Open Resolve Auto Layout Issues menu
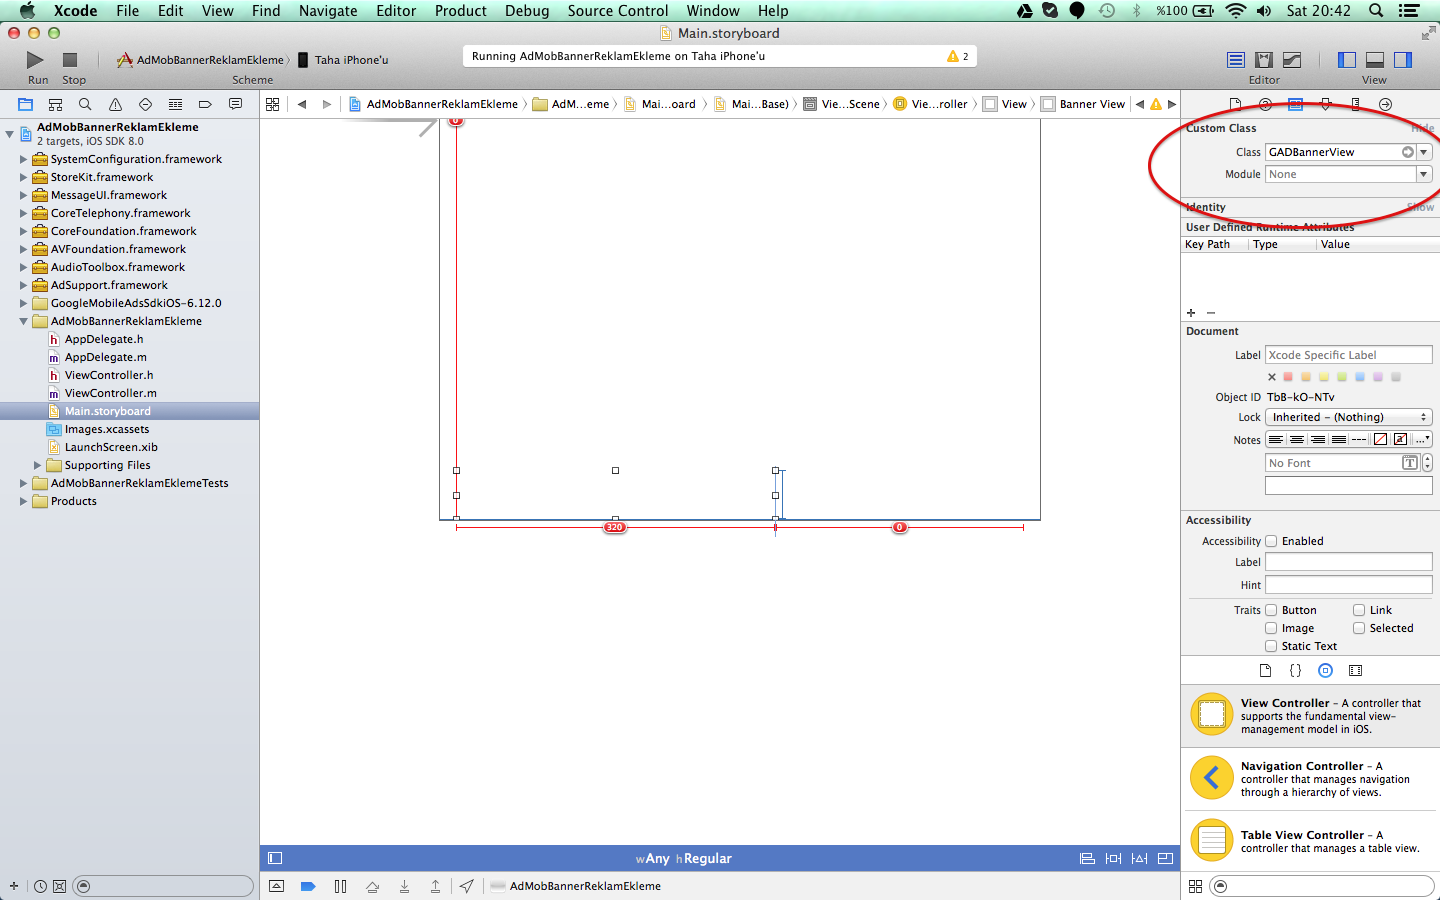 pyautogui.click(x=1139, y=858)
